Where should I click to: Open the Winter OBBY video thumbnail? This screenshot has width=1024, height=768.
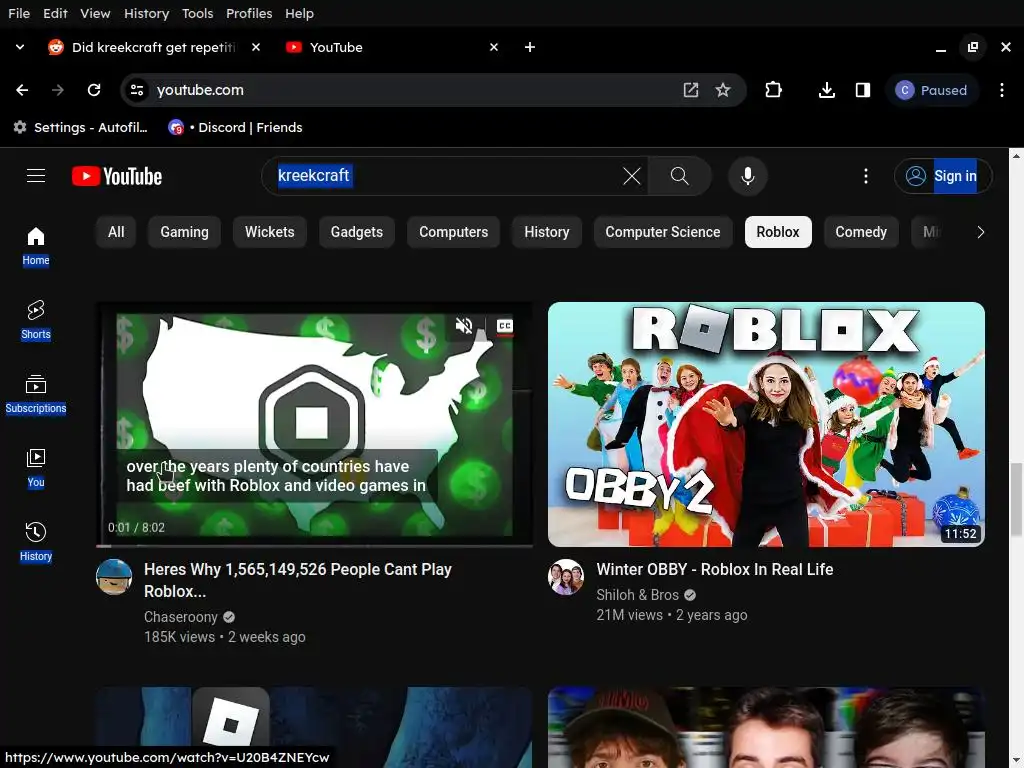click(x=766, y=424)
